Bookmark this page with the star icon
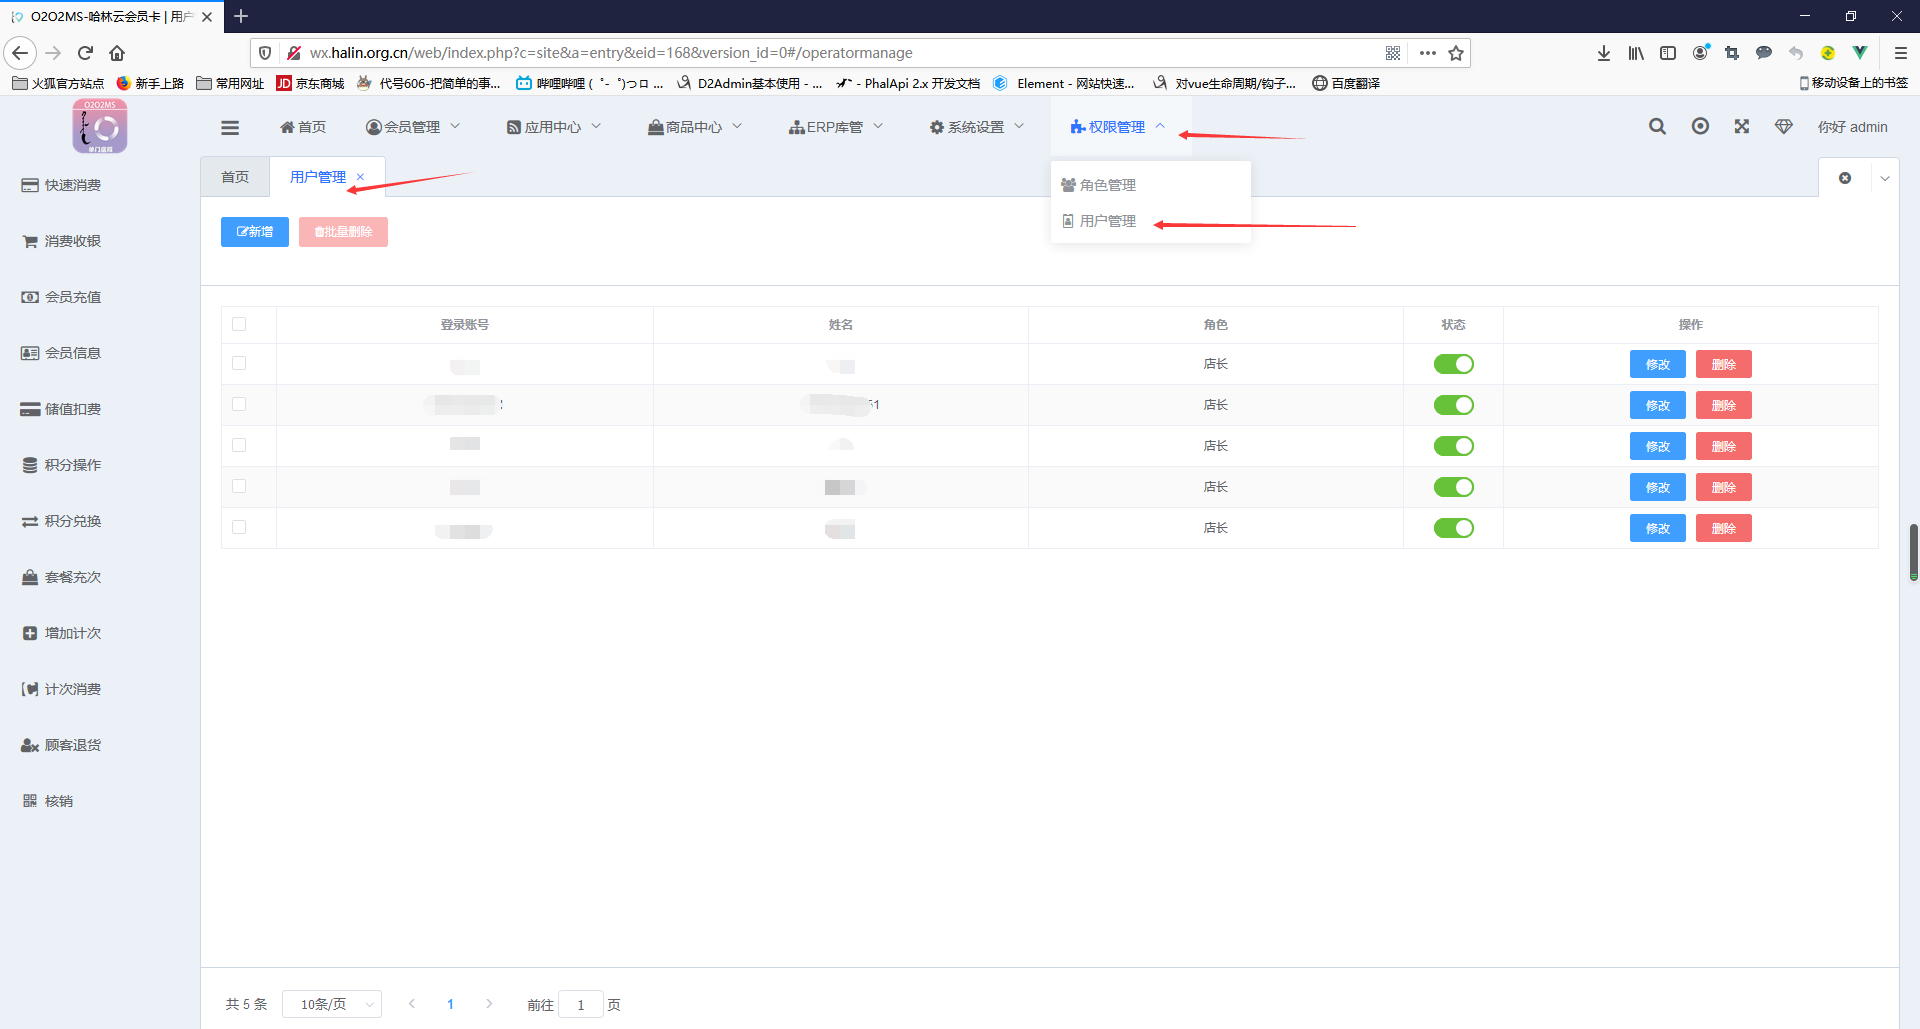Screen dimensions: 1920x1029 pos(1456,53)
